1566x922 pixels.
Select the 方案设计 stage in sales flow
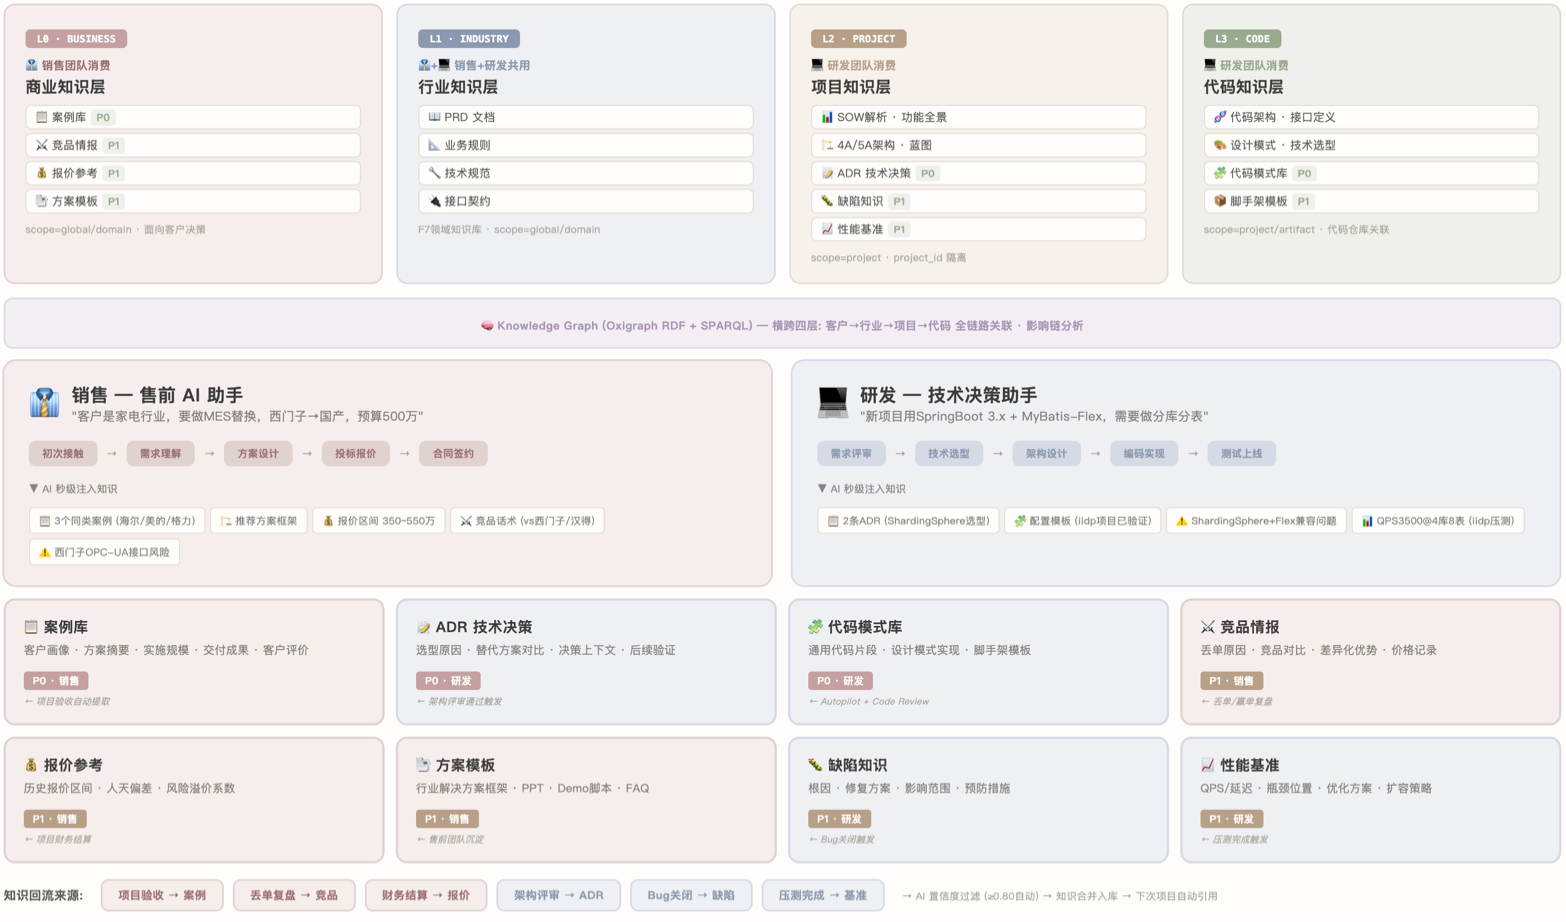(x=258, y=454)
